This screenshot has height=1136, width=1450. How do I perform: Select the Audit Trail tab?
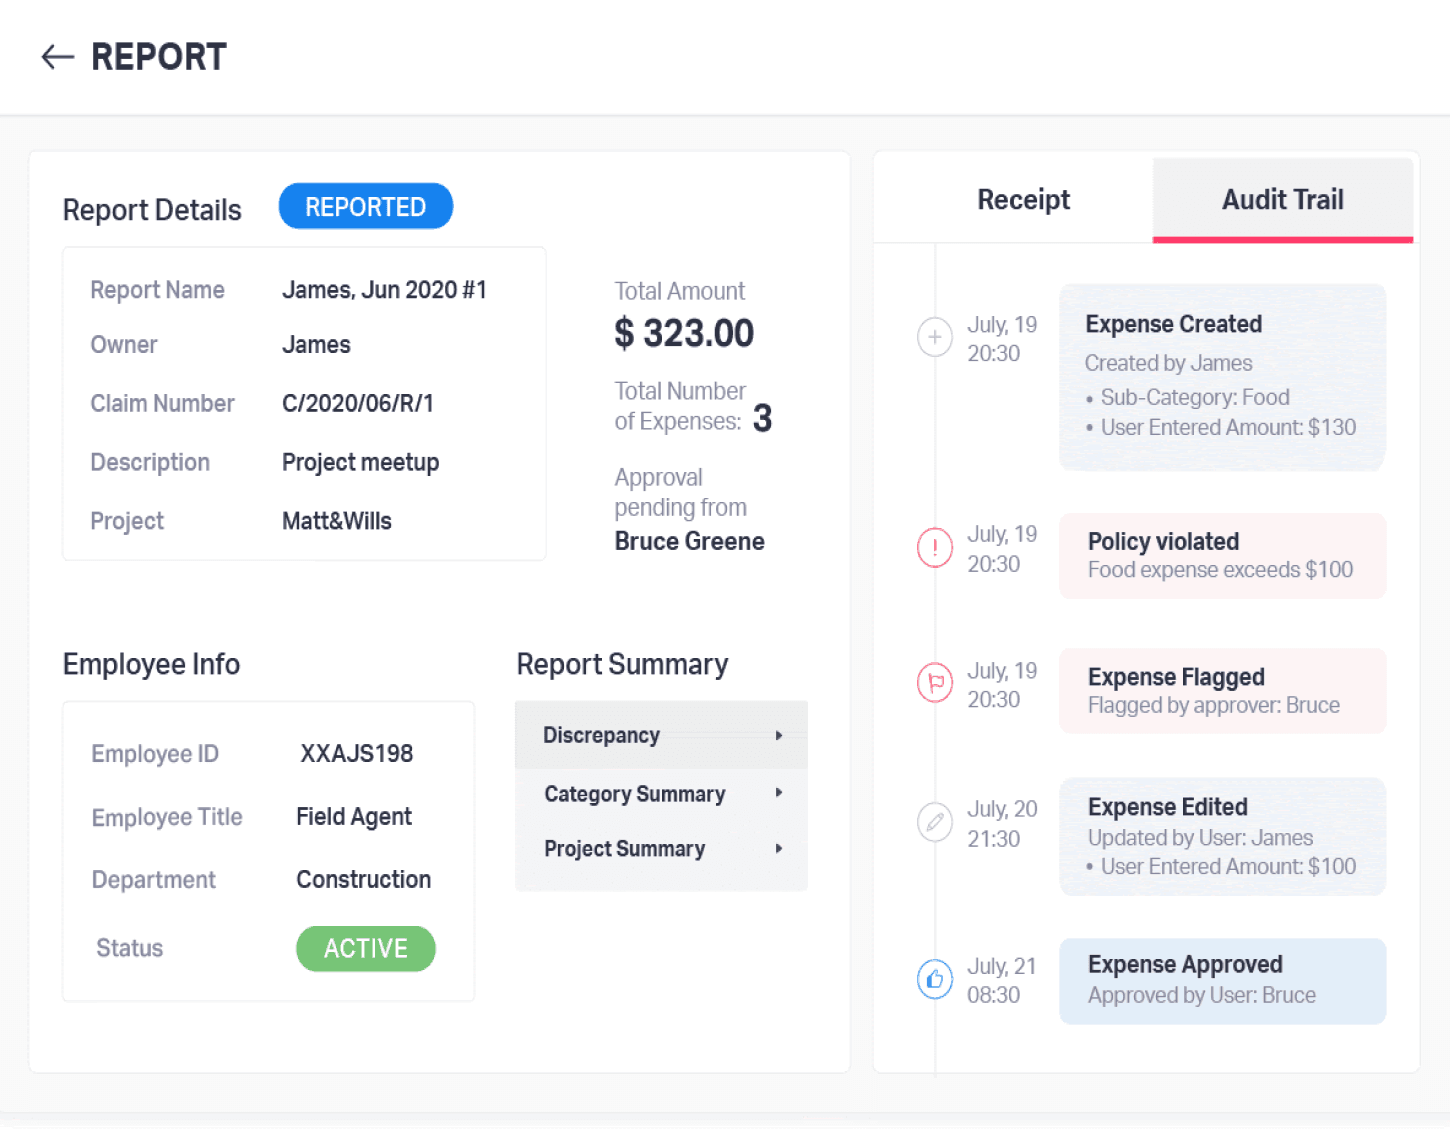point(1283,200)
